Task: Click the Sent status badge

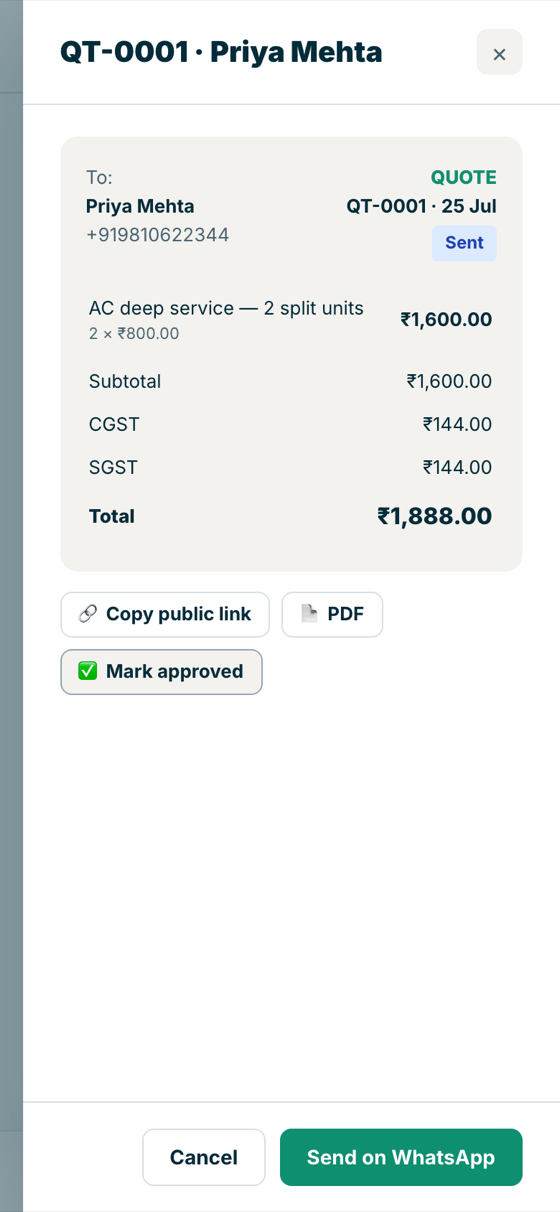Action: pos(464,243)
